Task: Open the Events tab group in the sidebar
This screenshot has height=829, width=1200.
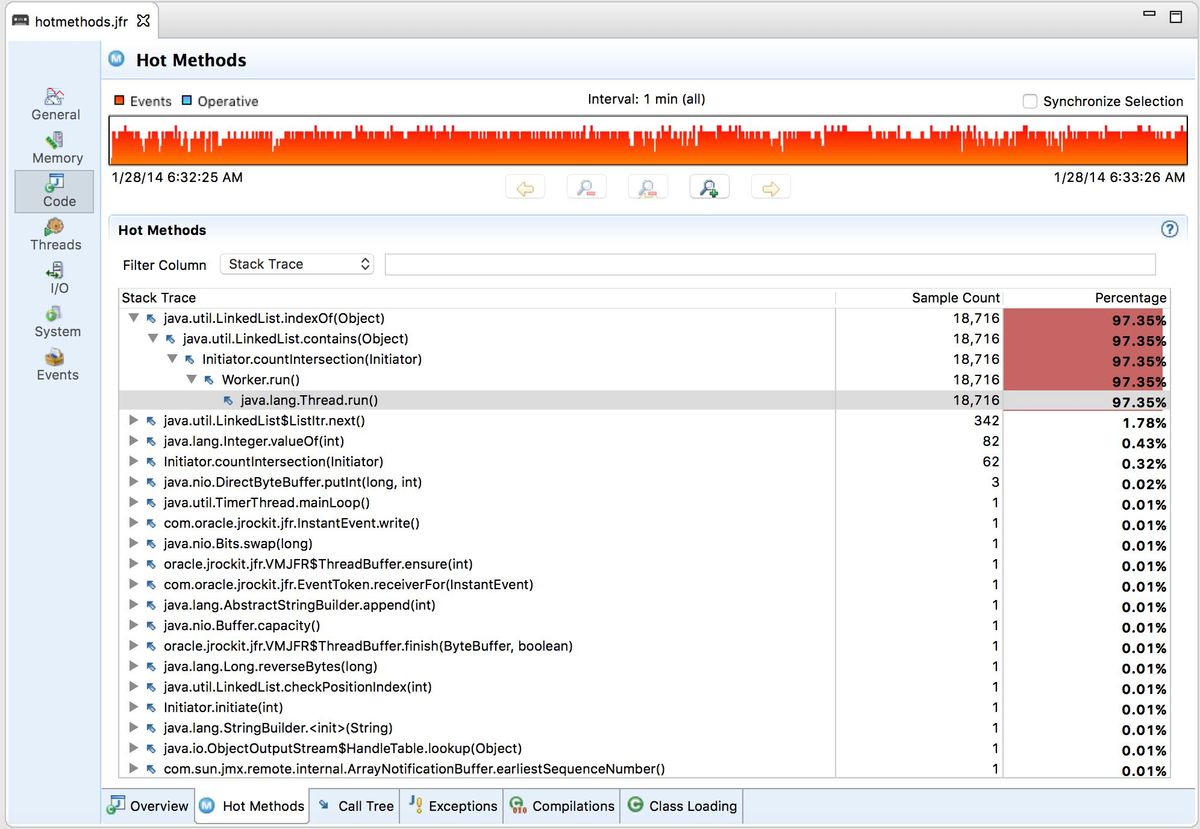Action: point(57,365)
